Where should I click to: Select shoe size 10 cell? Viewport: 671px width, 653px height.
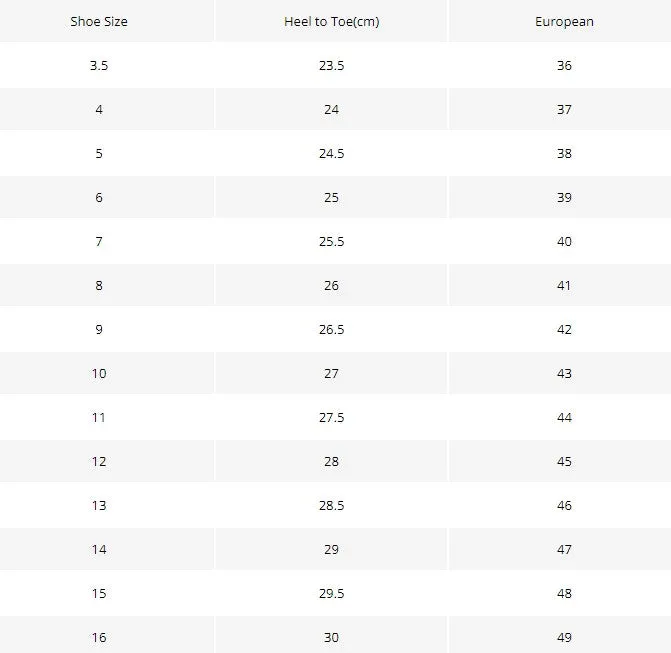99,374
